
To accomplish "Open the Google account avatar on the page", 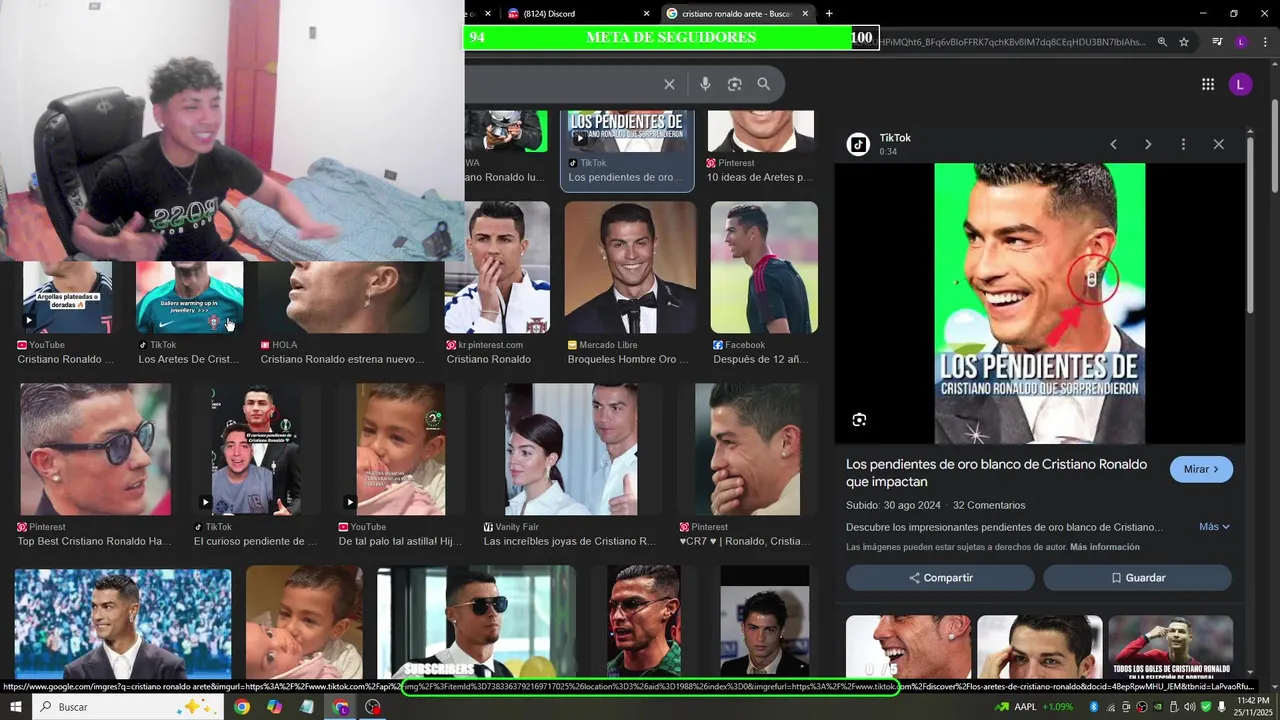I will click(1240, 84).
